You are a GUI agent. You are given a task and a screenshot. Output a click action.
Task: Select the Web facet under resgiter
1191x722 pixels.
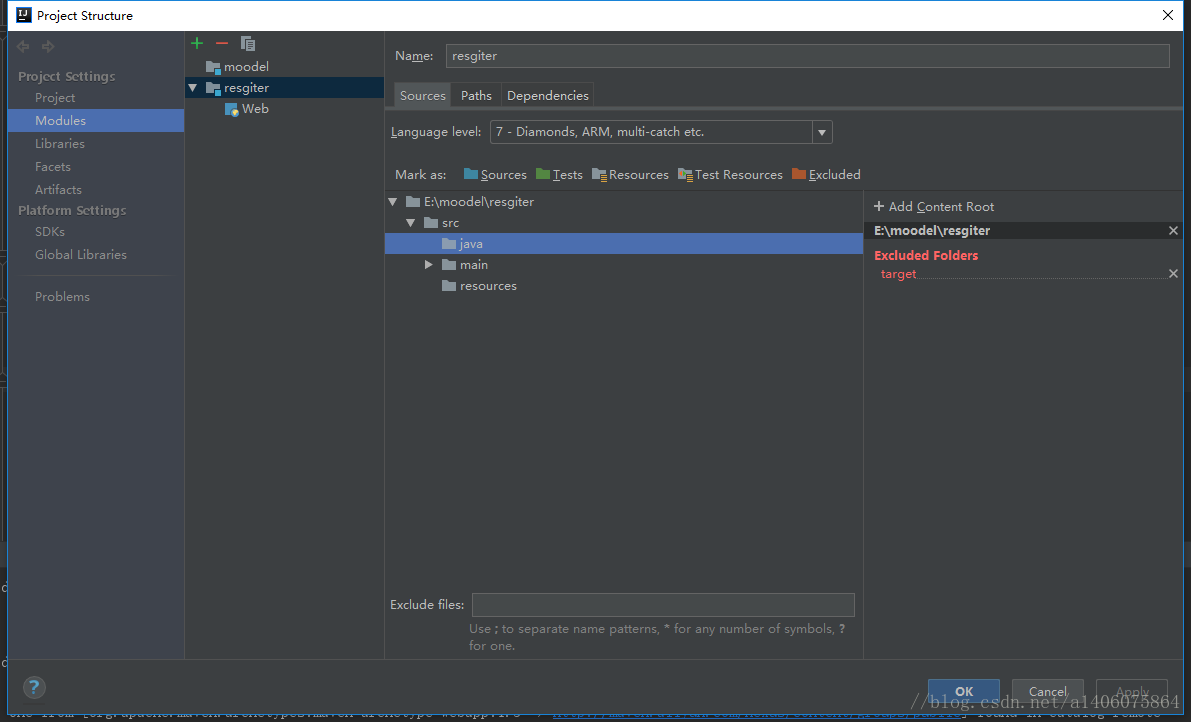[x=247, y=109]
